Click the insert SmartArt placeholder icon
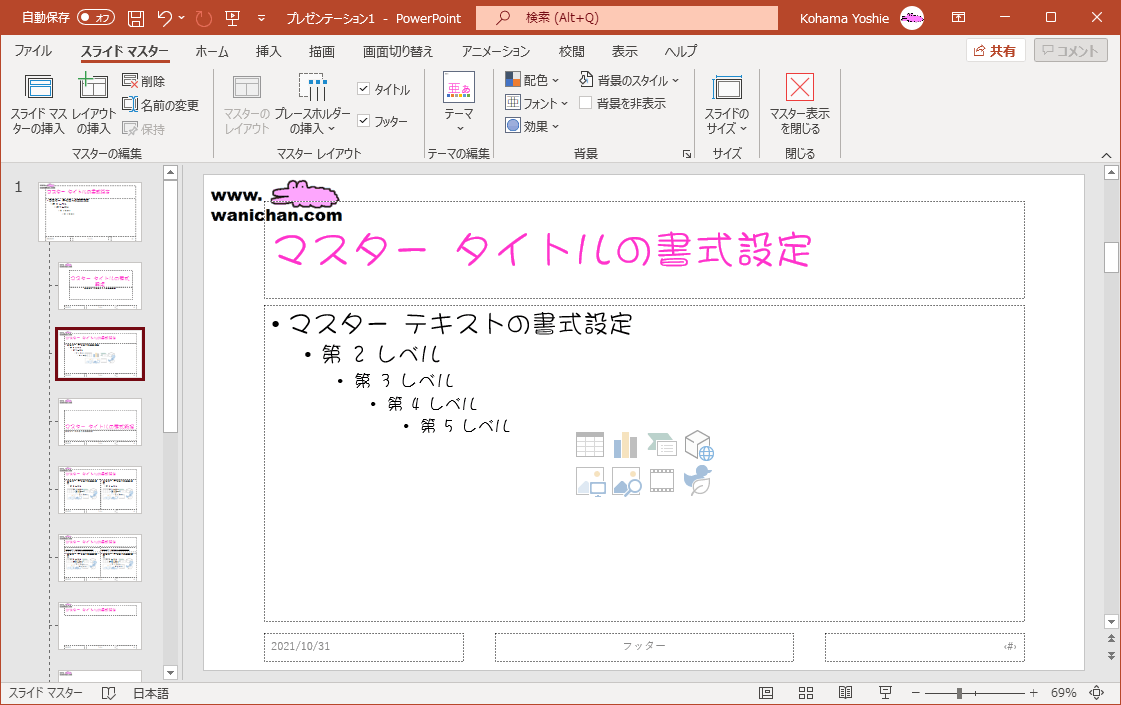Screen dimensions: 1121x705 pyautogui.click(x=662, y=445)
